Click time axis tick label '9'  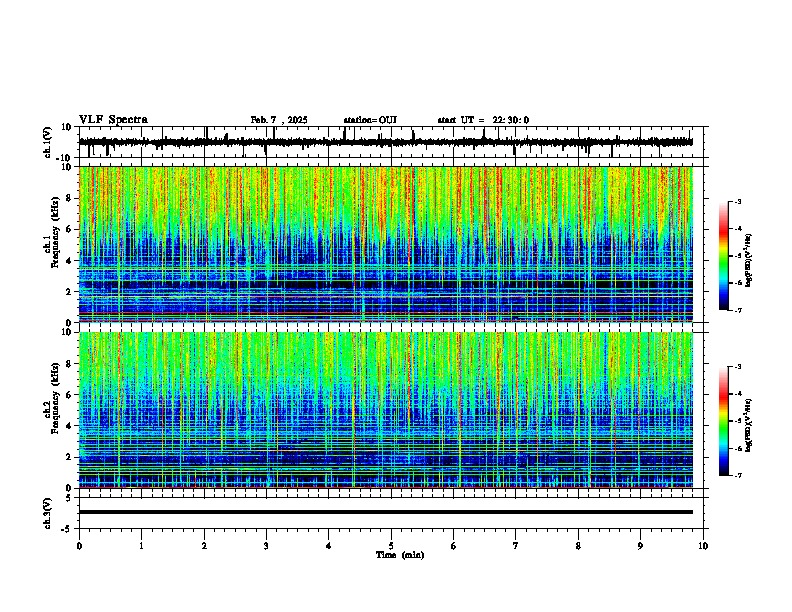click(x=640, y=546)
